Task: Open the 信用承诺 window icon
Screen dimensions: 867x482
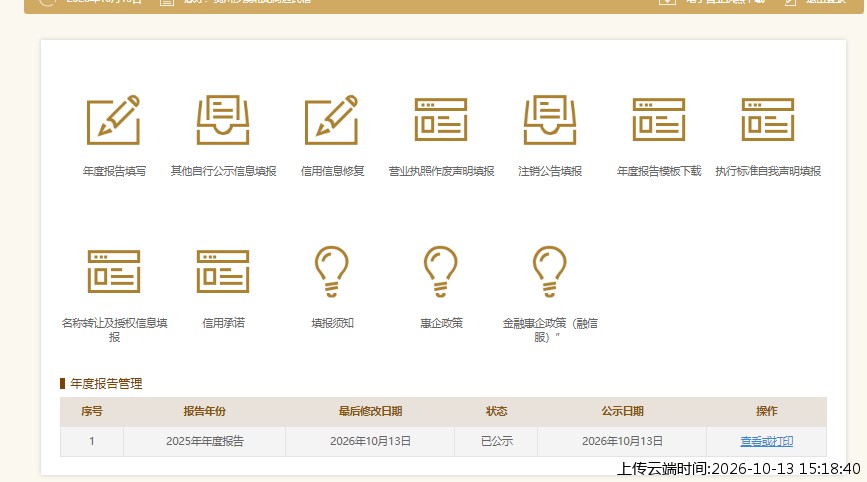Action: [x=223, y=271]
